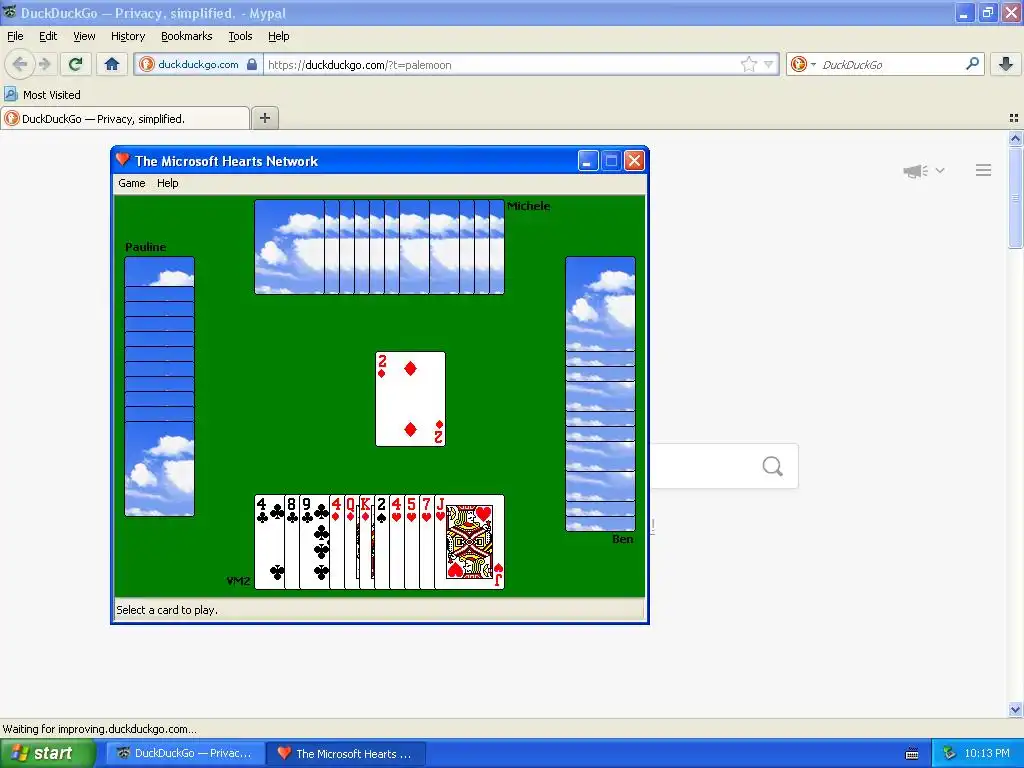
Task: Play the 5 of hearts card
Action: [x=411, y=542]
